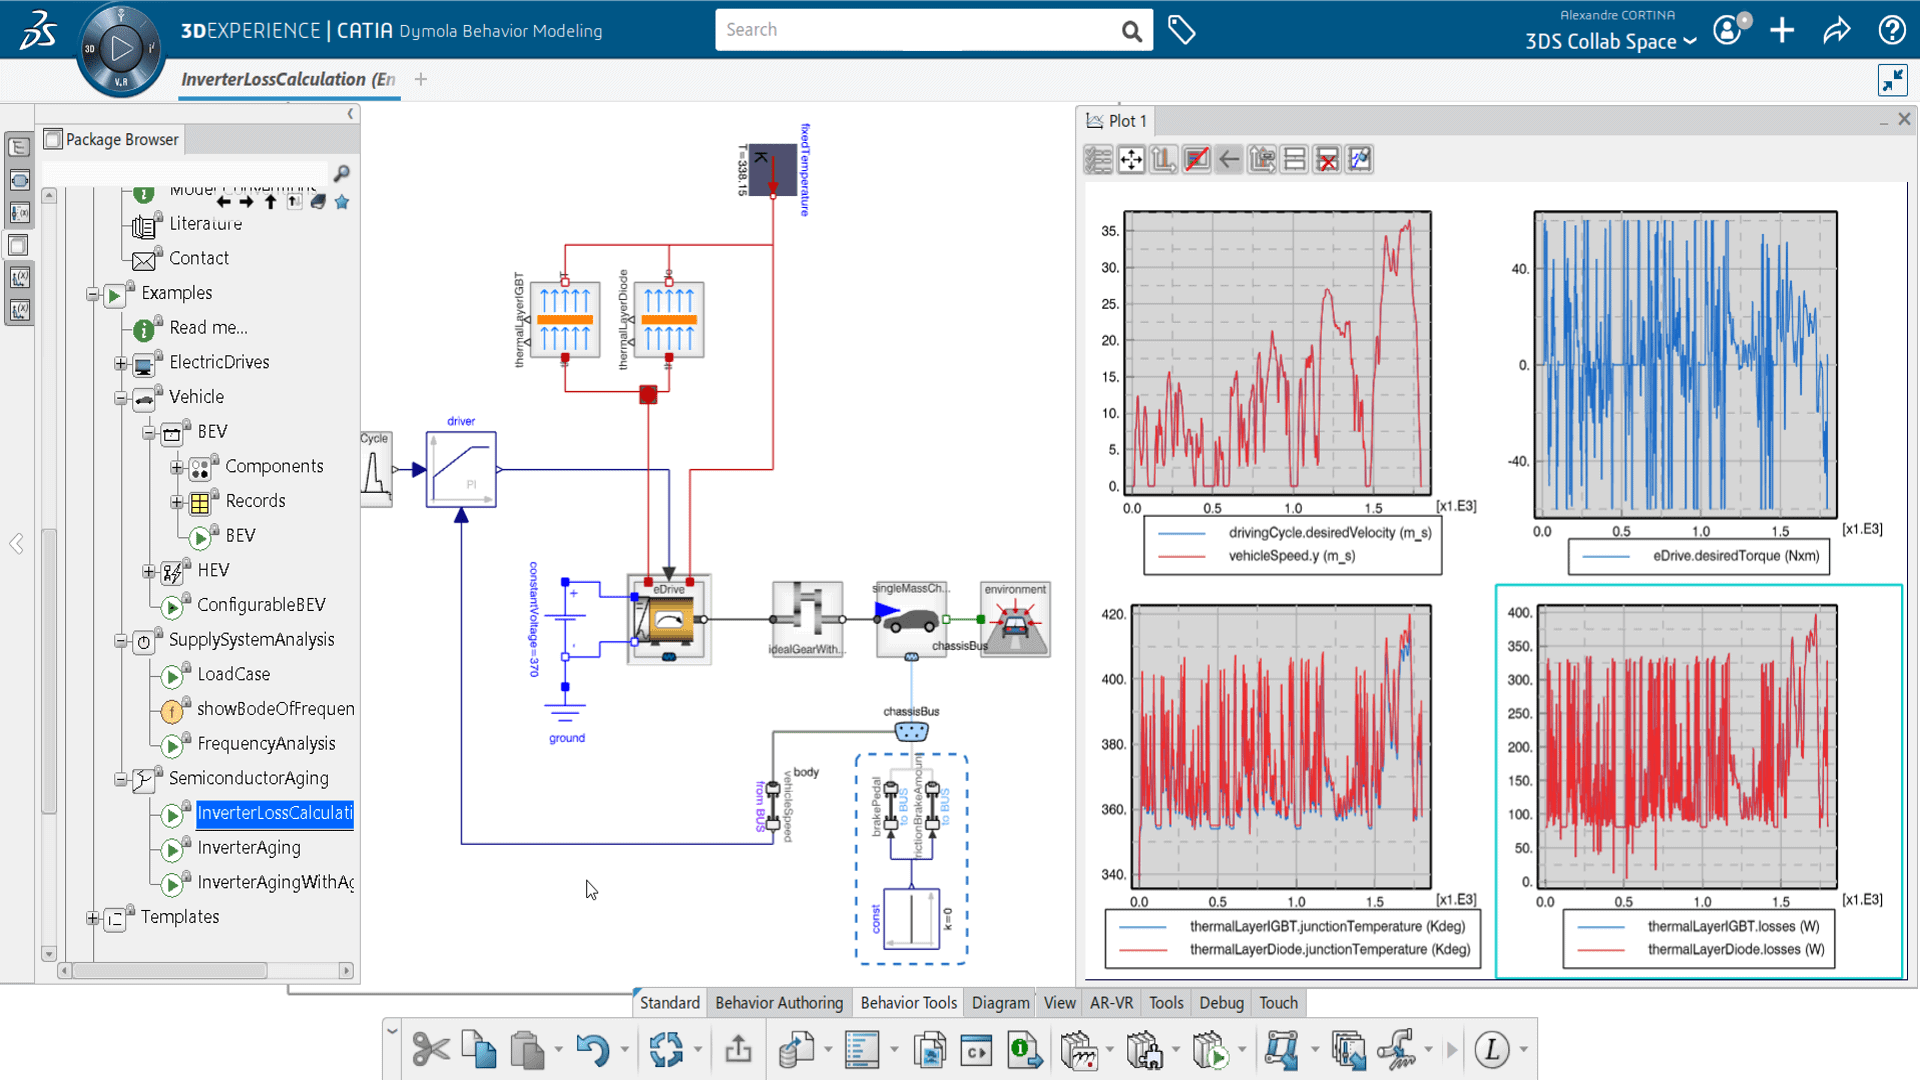Click the main Search input field
Screen dimensions: 1920x1080
coord(915,30)
